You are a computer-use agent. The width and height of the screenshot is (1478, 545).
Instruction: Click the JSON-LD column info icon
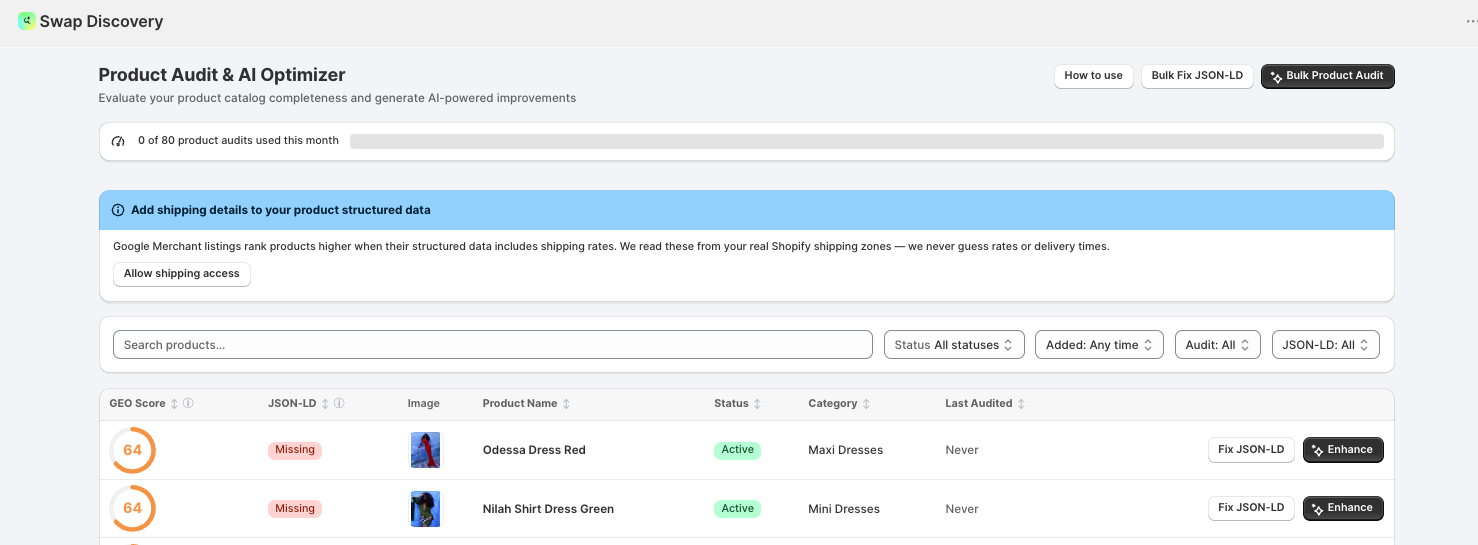(339, 404)
